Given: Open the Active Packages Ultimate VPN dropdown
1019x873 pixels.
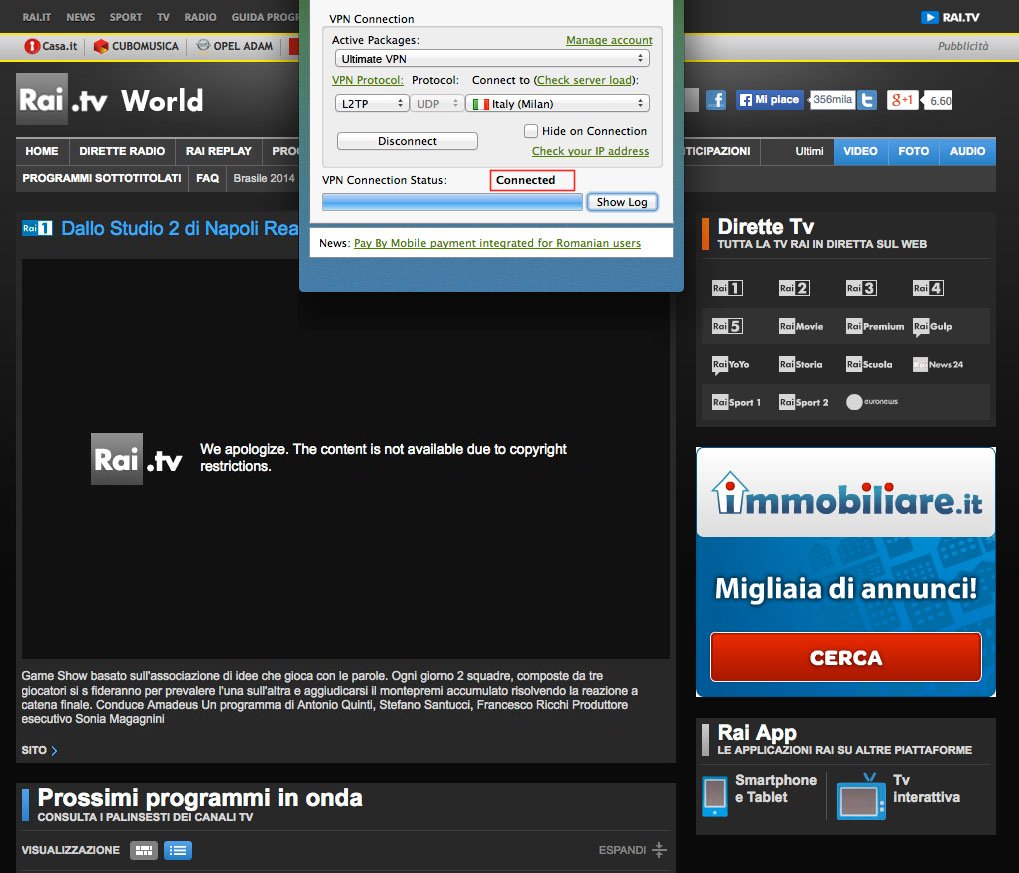Looking at the screenshot, I should tap(492, 59).
